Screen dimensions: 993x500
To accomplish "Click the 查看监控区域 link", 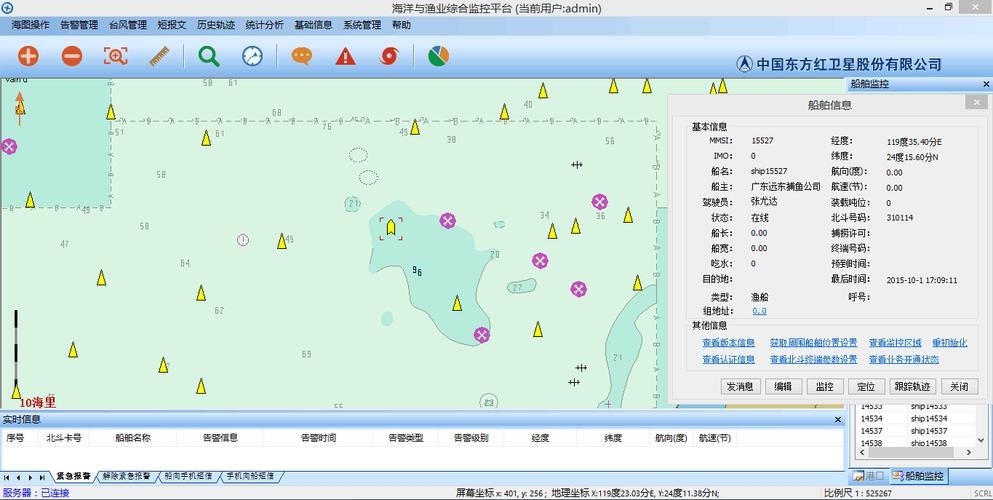I will 895,343.
